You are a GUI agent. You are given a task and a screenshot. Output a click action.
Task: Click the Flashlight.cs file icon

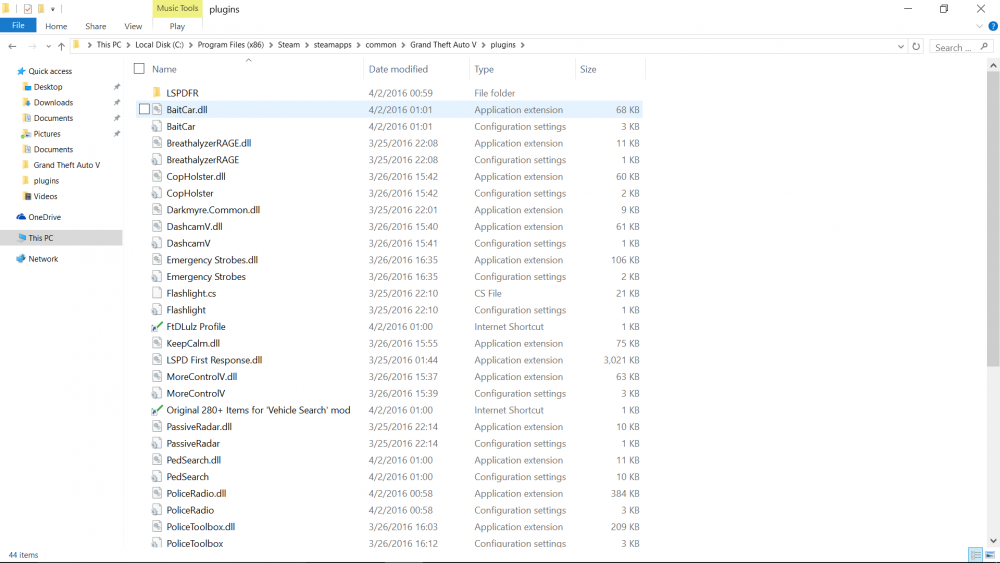156,293
